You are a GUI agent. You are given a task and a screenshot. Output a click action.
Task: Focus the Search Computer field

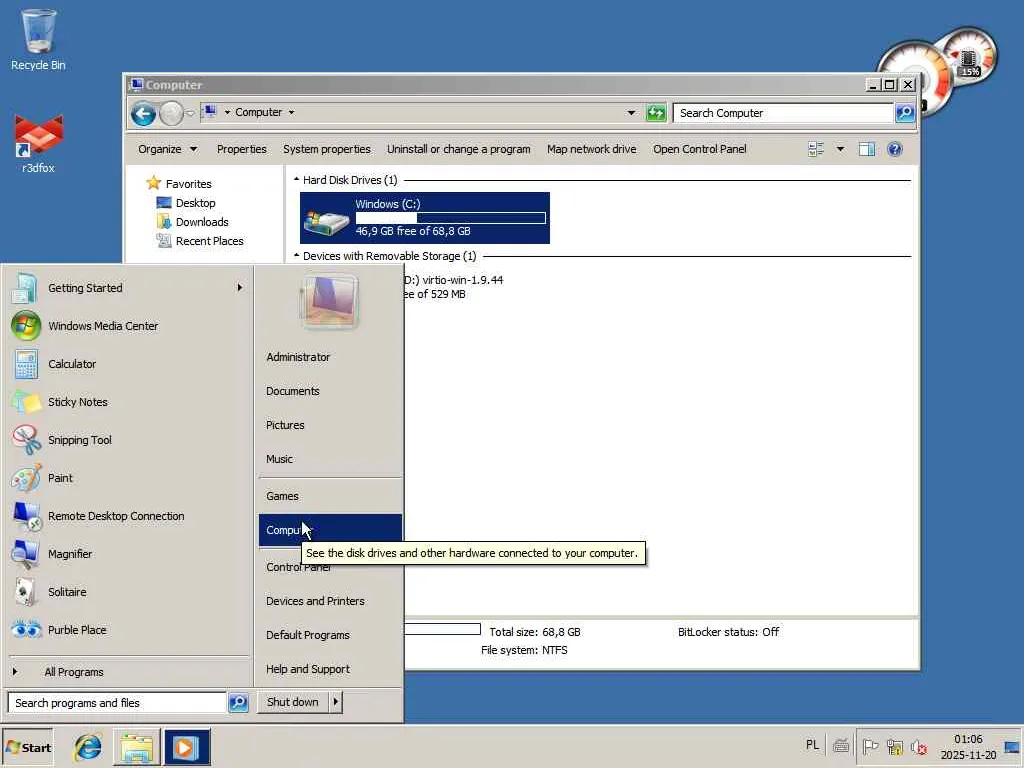click(783, 113)
